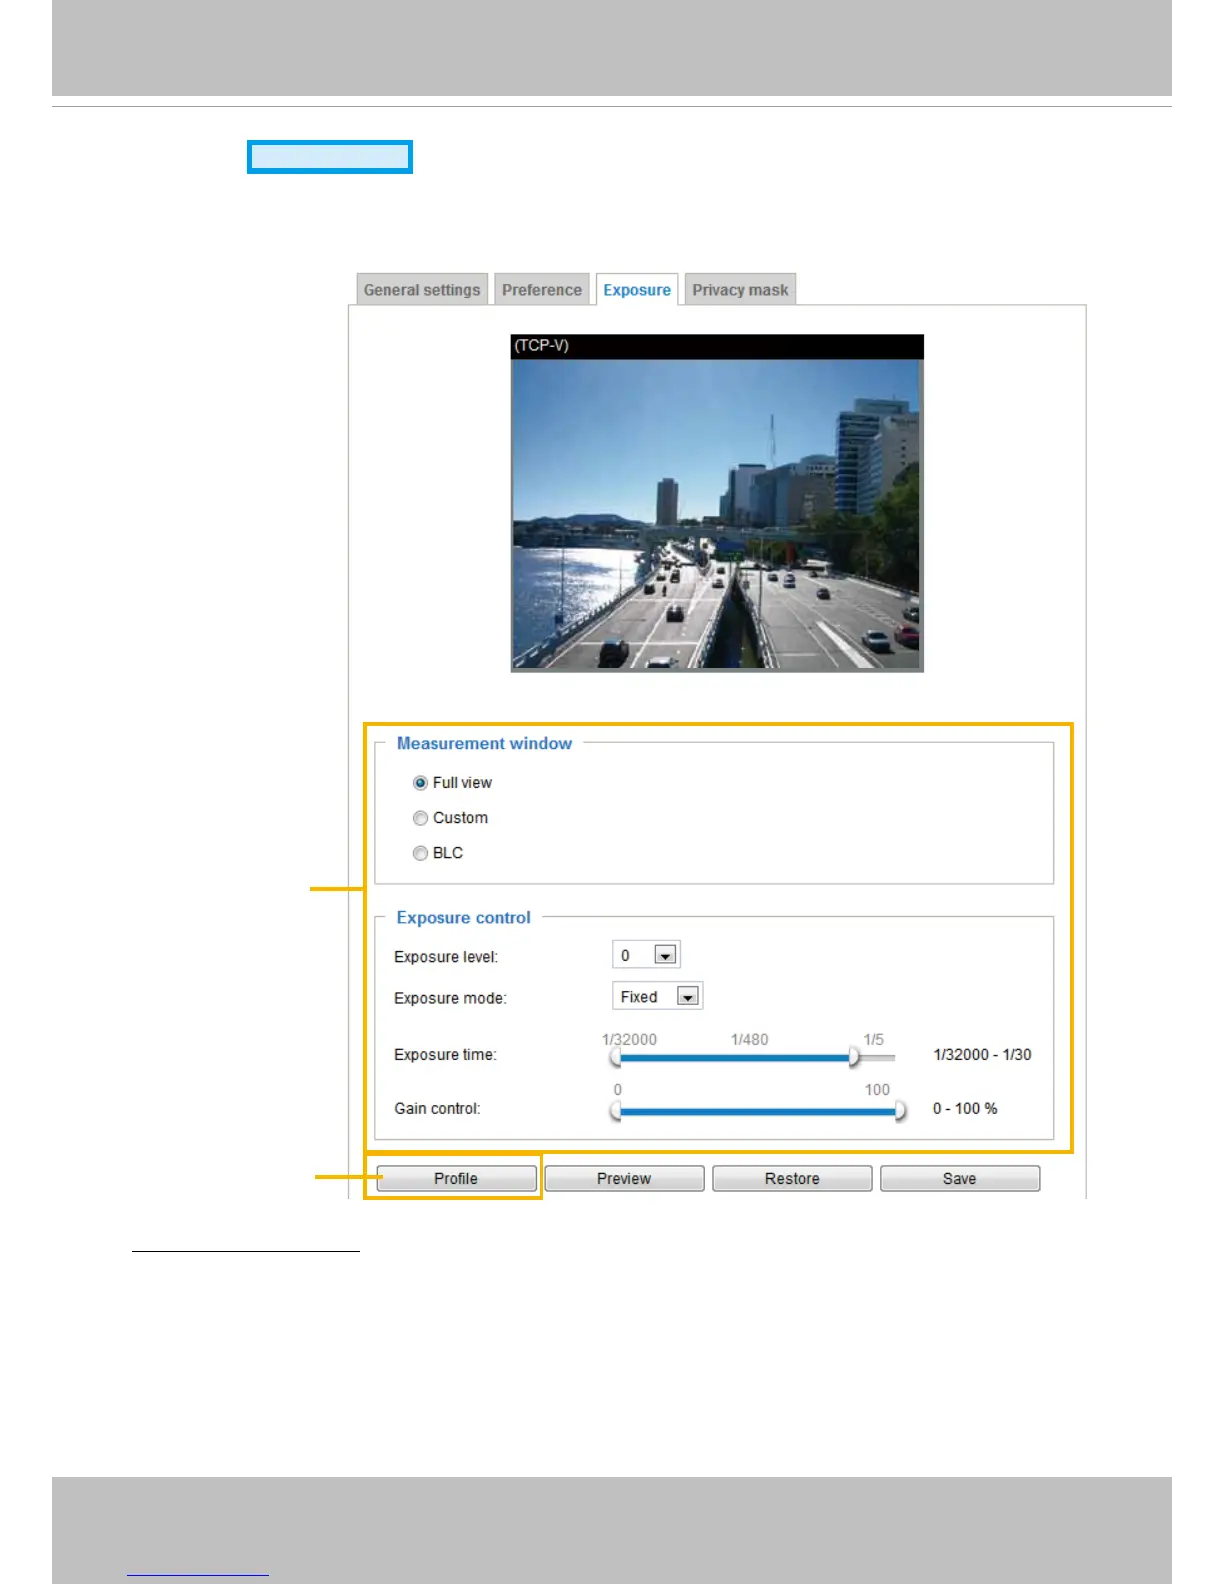The height and width of the screenshot is (1584, 1224).
Task: Enable the BLC radio option
Action: 421,853
